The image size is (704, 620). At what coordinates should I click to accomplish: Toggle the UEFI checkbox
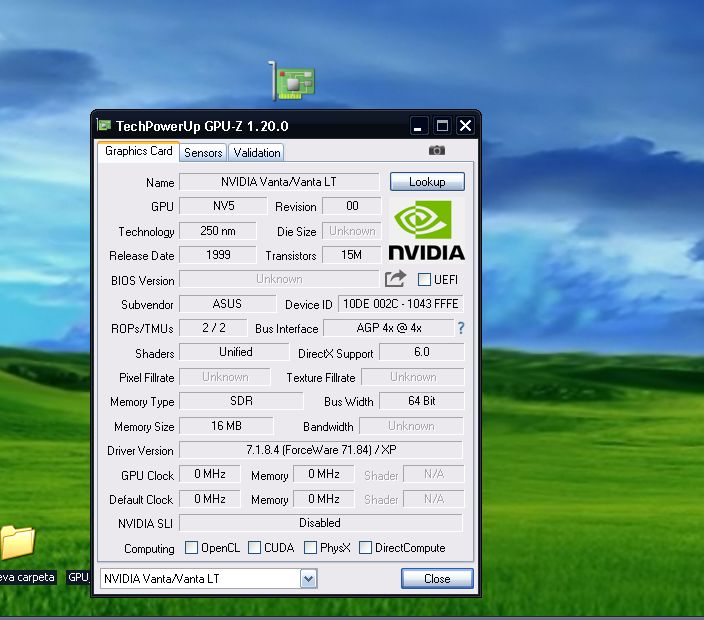tap(424, 280)
